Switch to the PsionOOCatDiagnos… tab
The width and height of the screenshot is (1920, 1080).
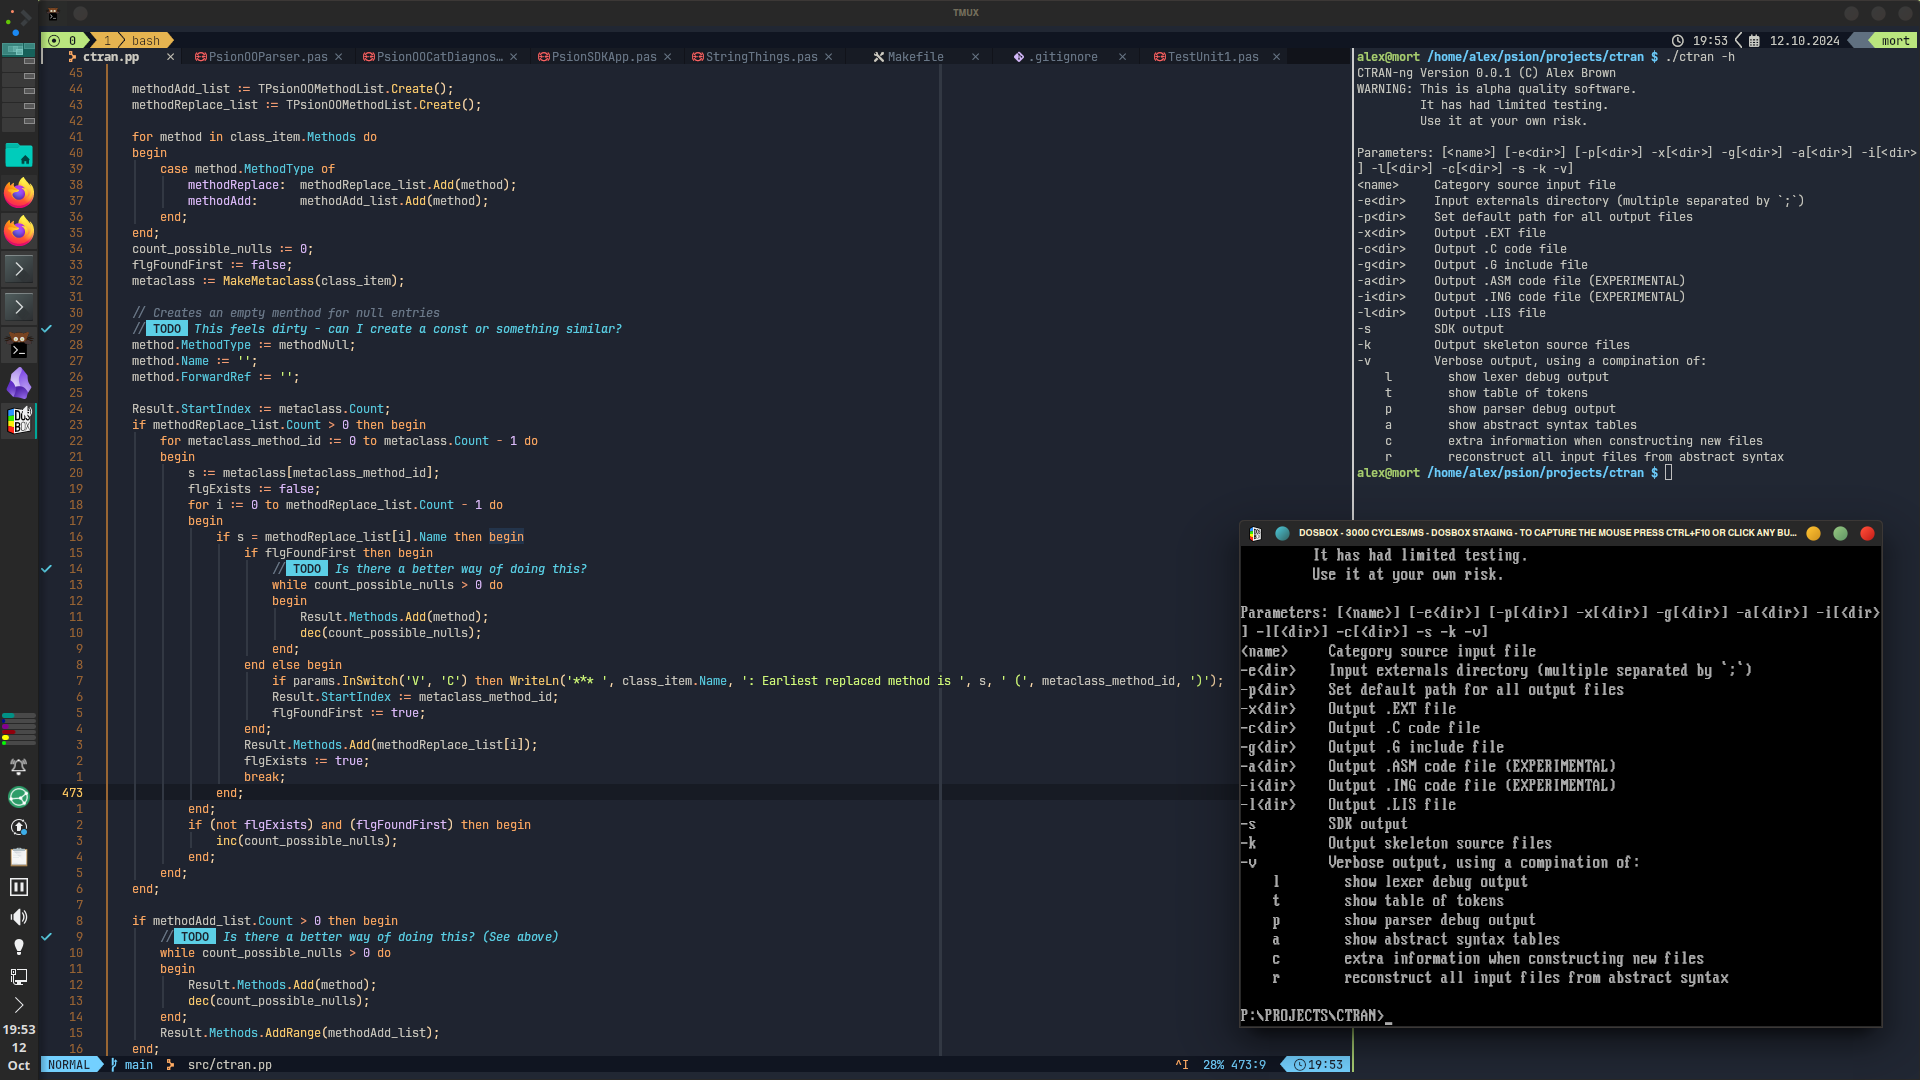[440, 57]
